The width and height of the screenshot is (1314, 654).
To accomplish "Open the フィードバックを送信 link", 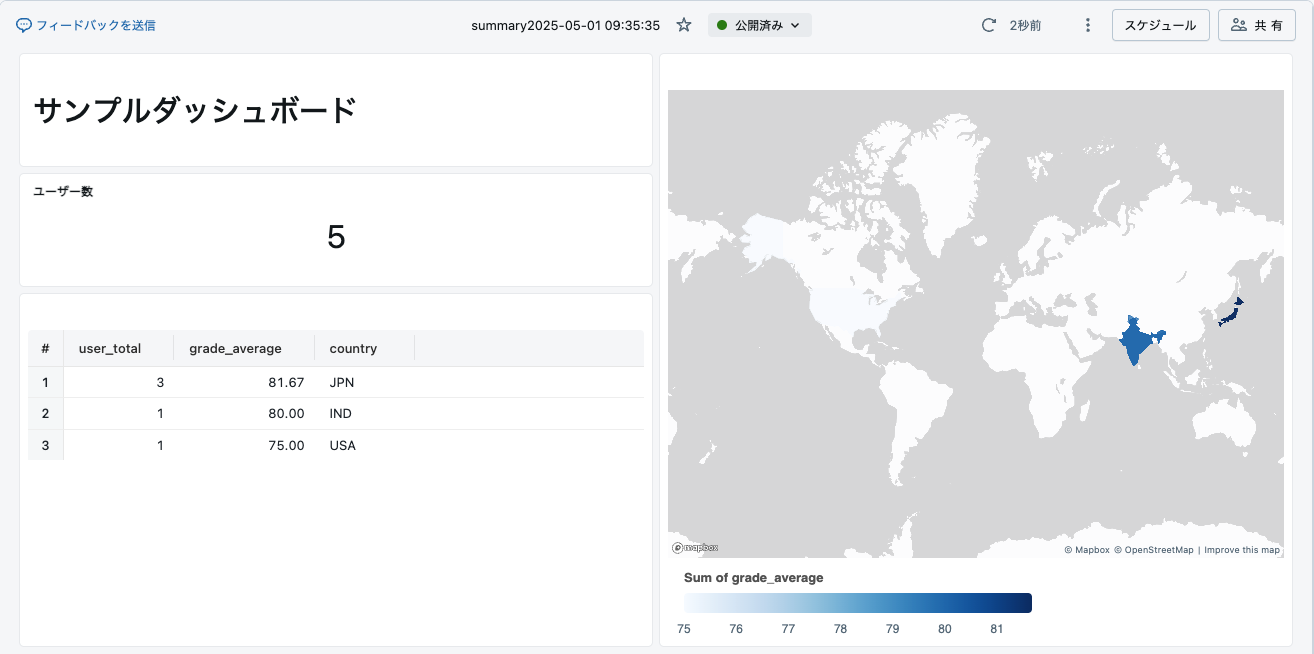I will coord(95,25).
